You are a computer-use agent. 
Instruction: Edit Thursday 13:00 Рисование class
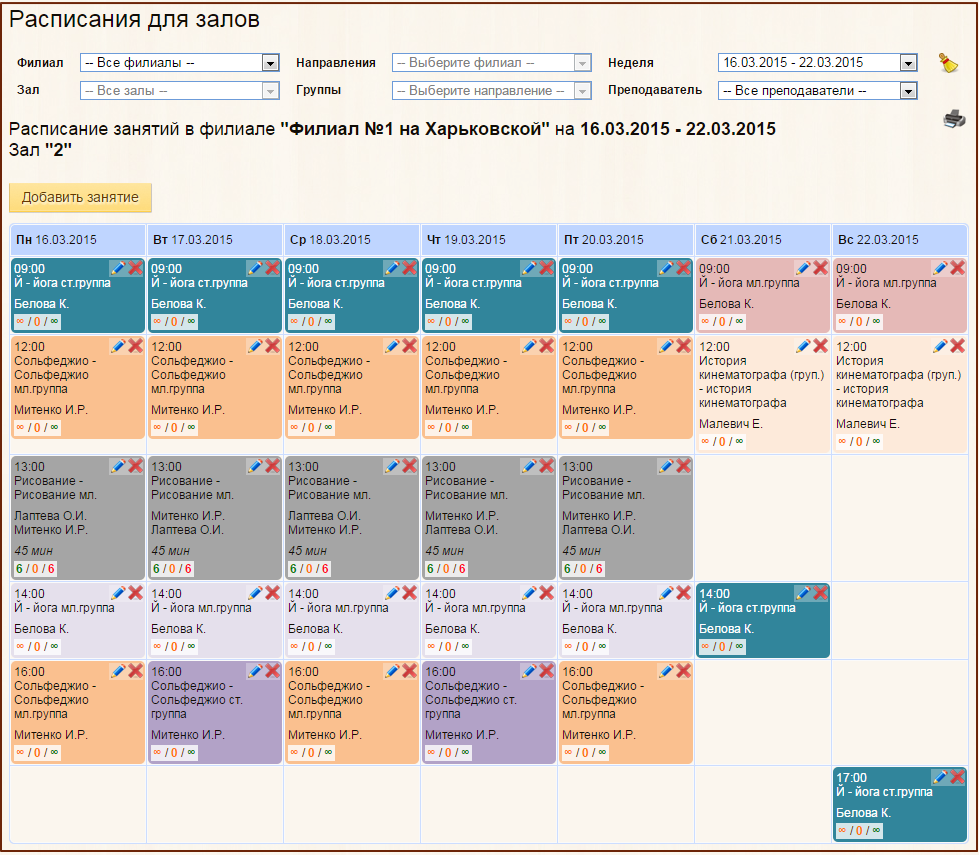tap(529, 466)
